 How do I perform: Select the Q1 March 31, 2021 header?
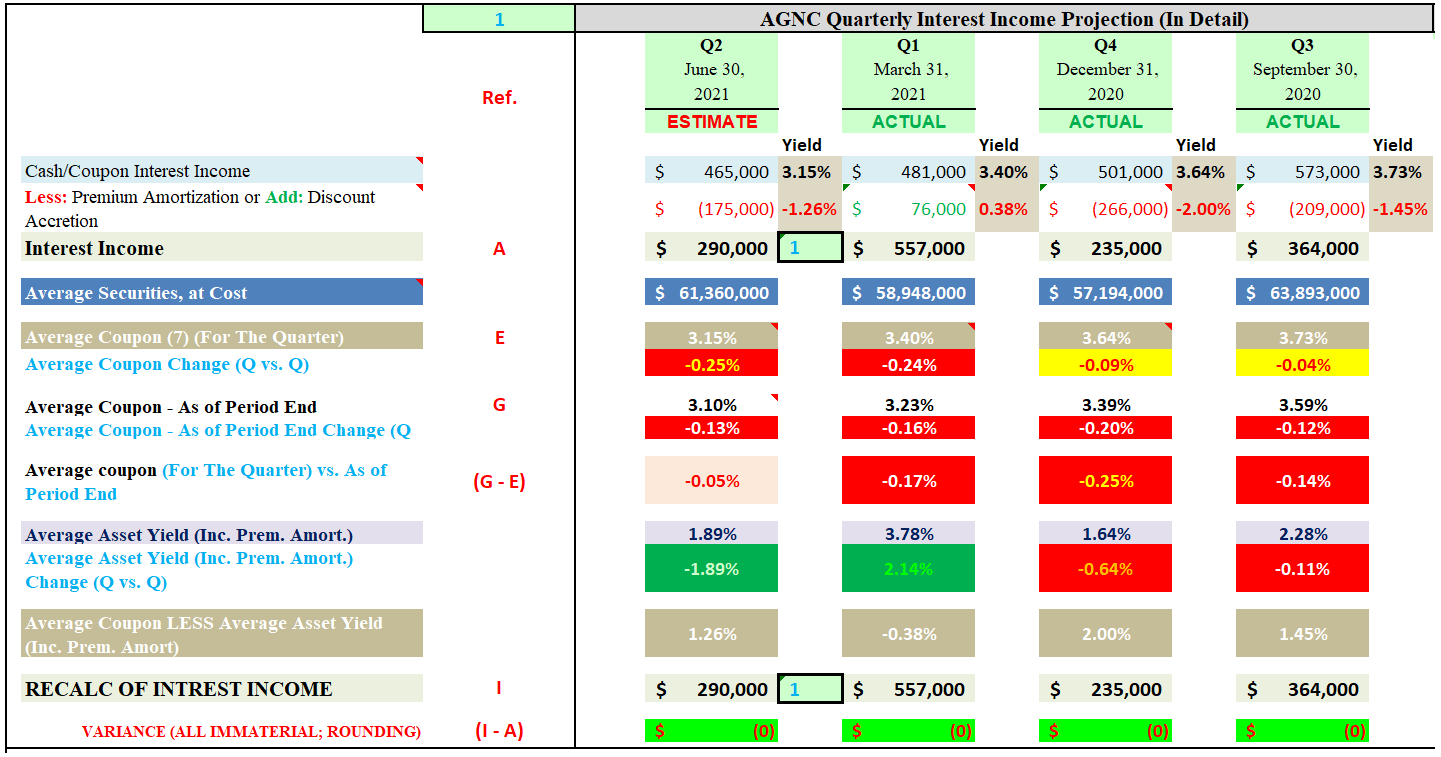coord(908,70)
